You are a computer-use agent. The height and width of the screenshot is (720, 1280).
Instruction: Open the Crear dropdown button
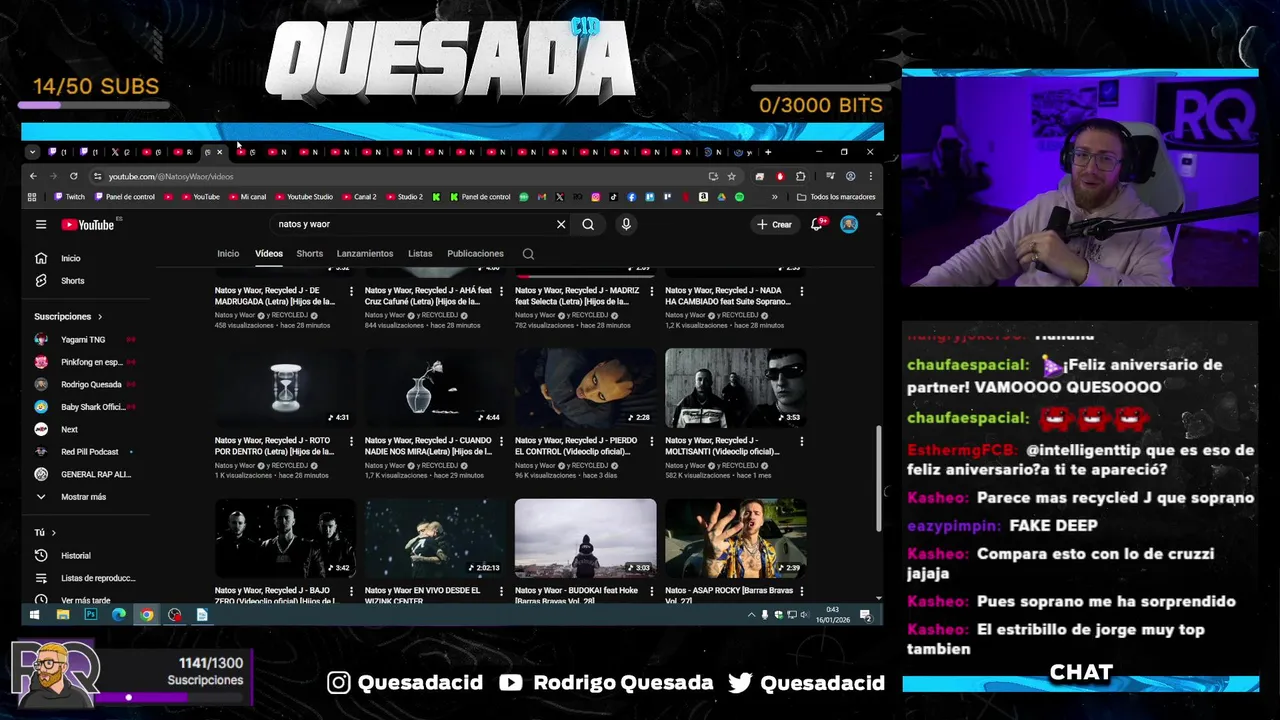coord(774,225)
